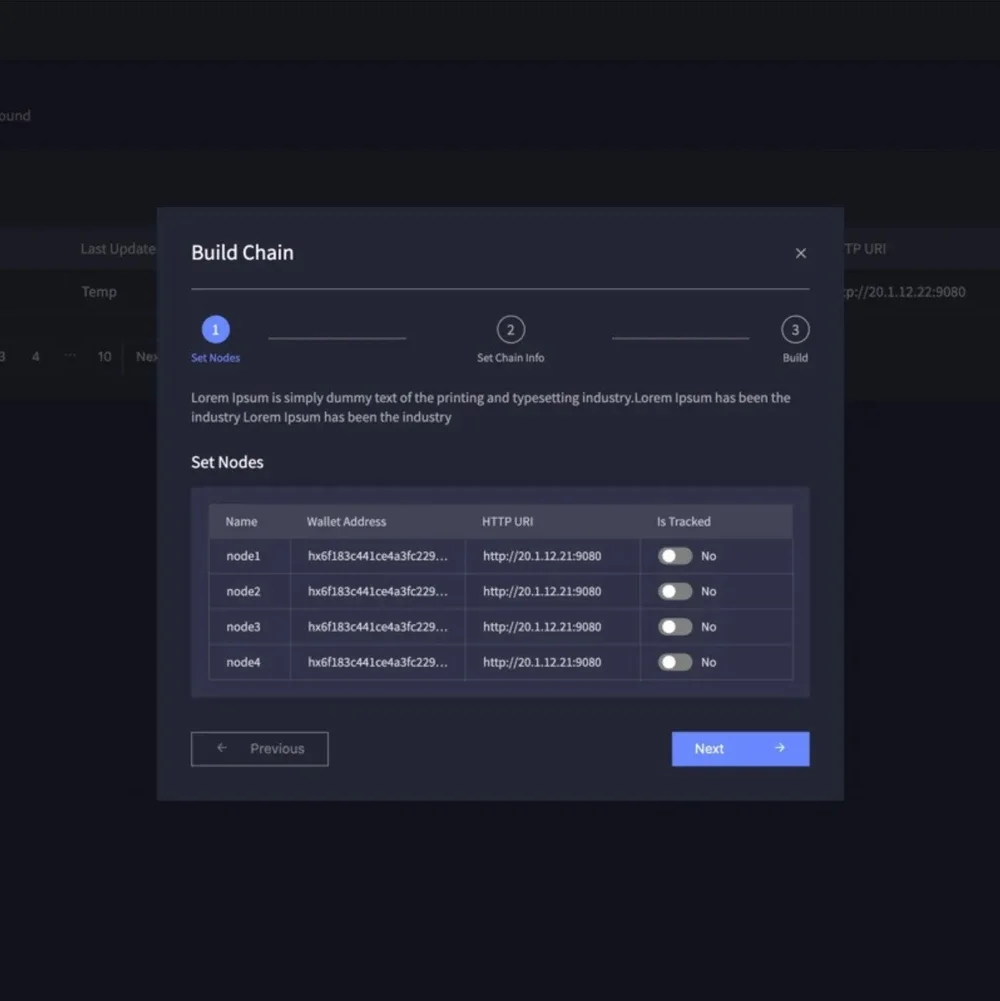Close the Build Chain dialog
Screen dimensions: 1000x1001
800,253
